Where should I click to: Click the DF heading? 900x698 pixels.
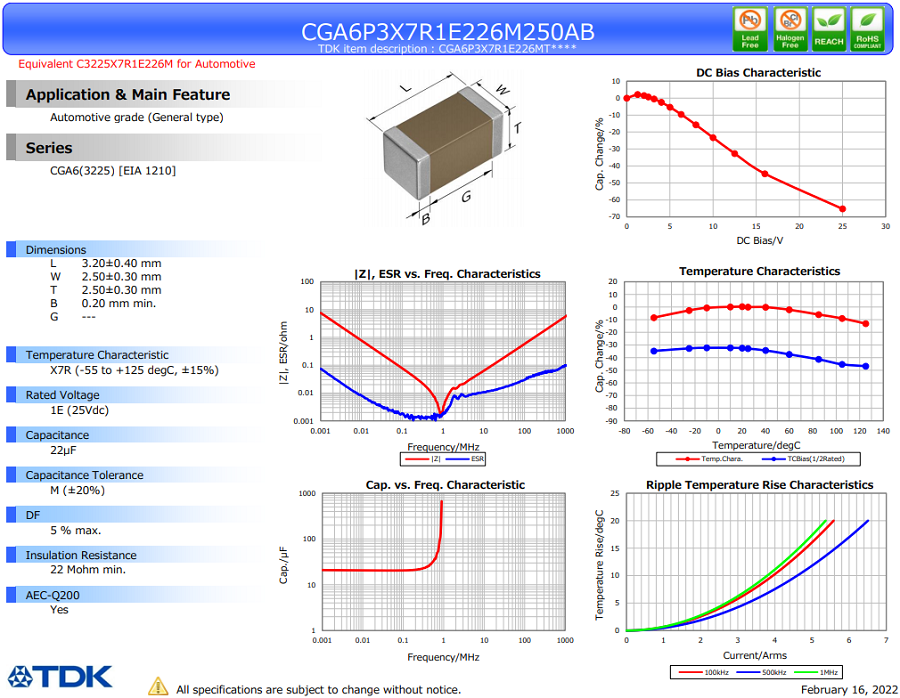[x=33, y=515]
